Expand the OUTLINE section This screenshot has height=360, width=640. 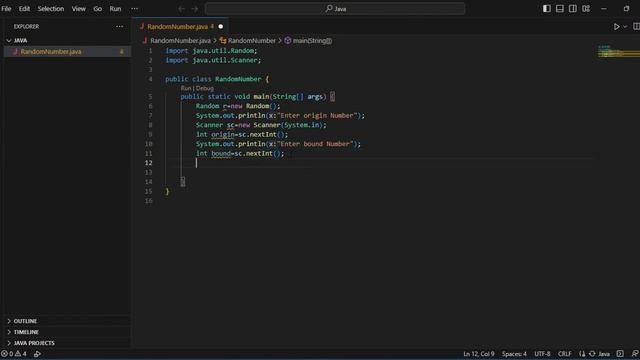click(x=67, y=321)
